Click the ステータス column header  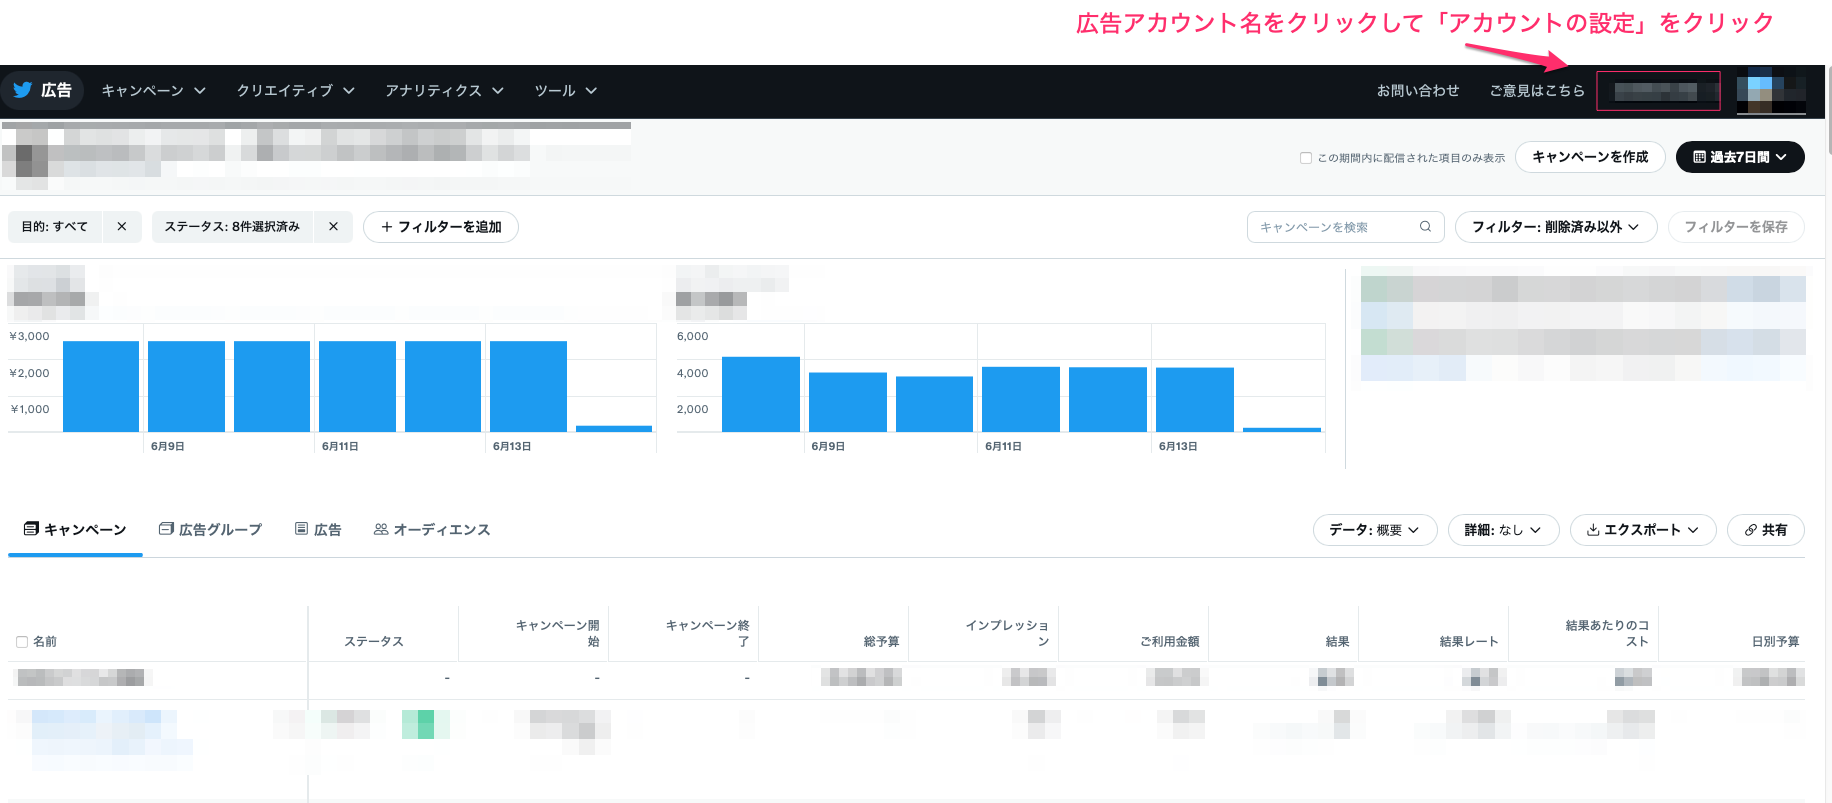click(x=373, y=642)
